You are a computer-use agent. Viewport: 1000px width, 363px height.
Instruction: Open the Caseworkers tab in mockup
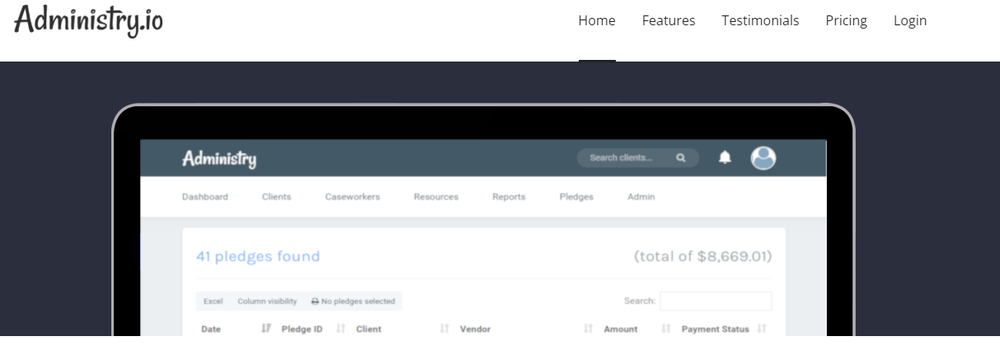click(352, 196)
